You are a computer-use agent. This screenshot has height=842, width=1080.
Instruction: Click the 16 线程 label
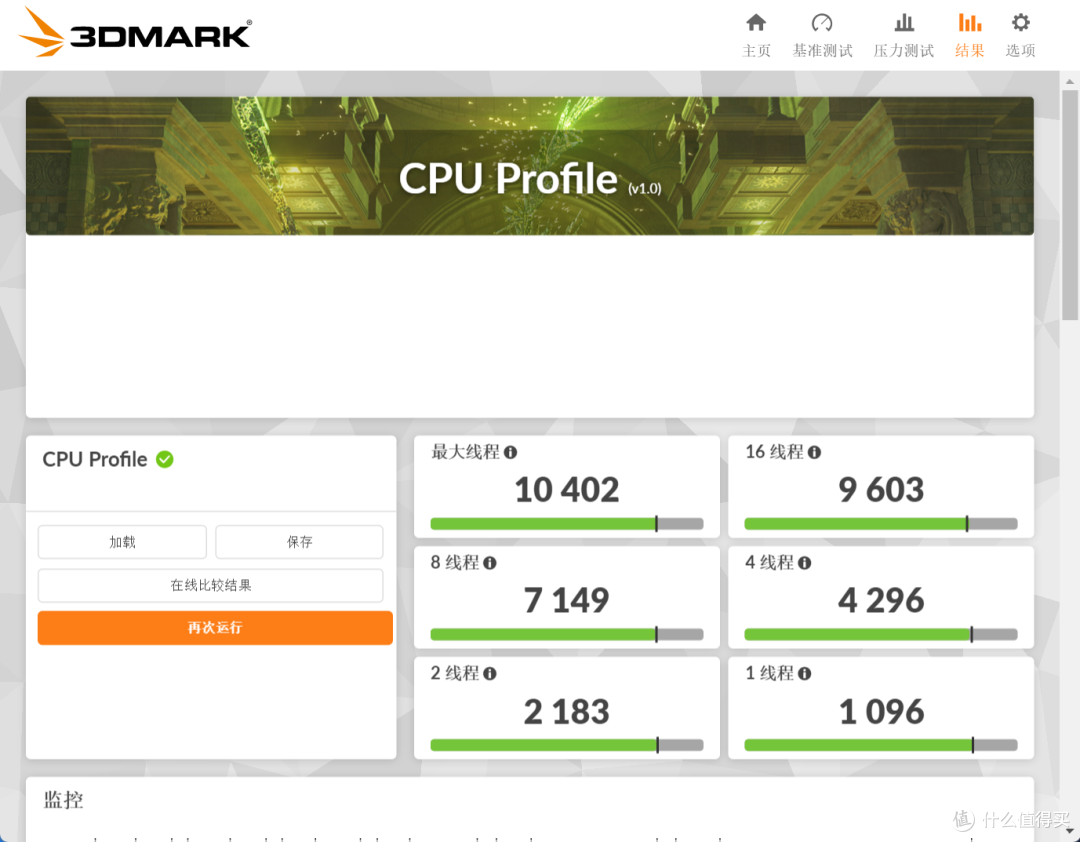774,453
